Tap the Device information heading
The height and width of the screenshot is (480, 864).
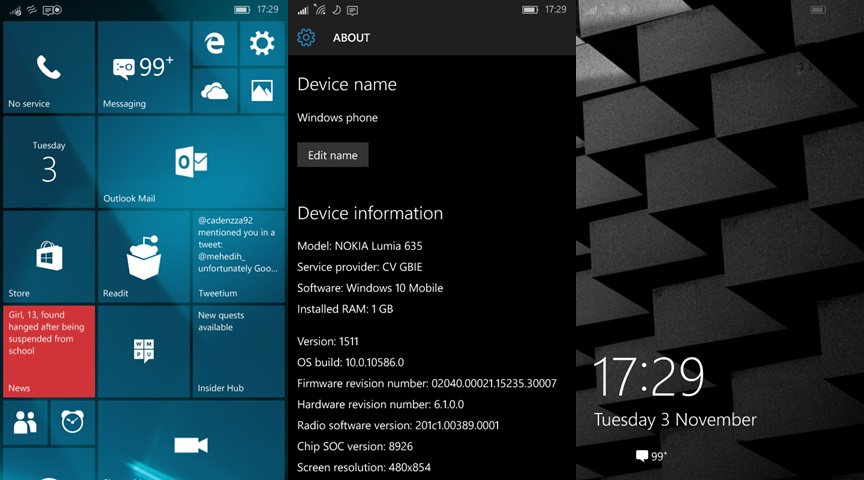coord(370,213)
